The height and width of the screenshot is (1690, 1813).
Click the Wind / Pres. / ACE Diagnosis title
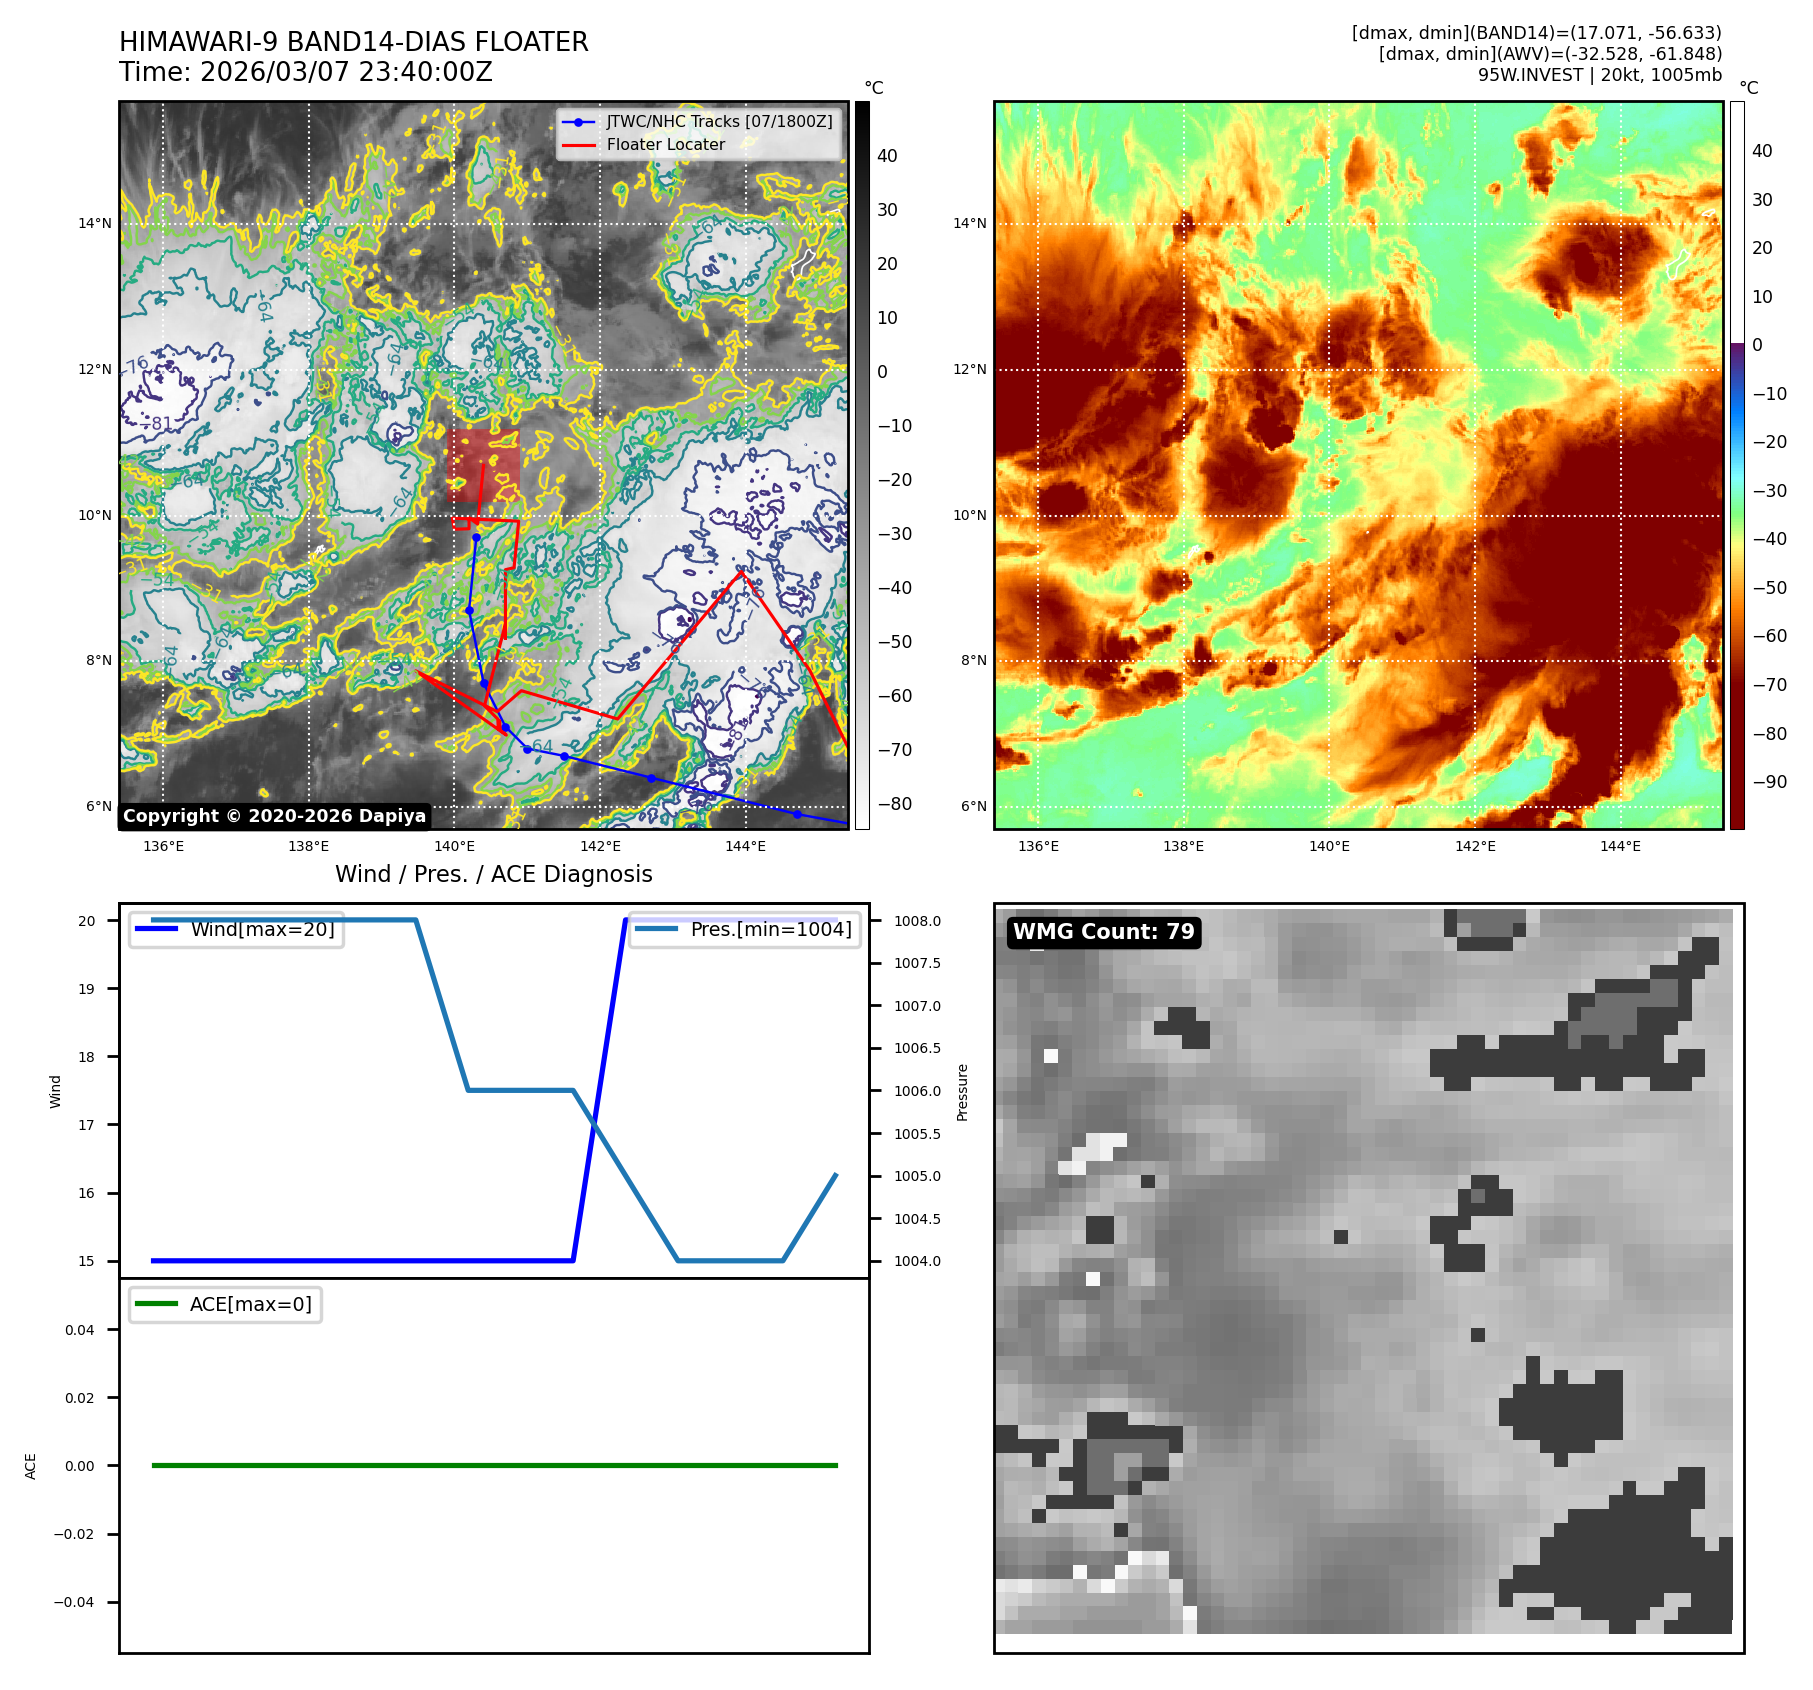pos(493,874)
